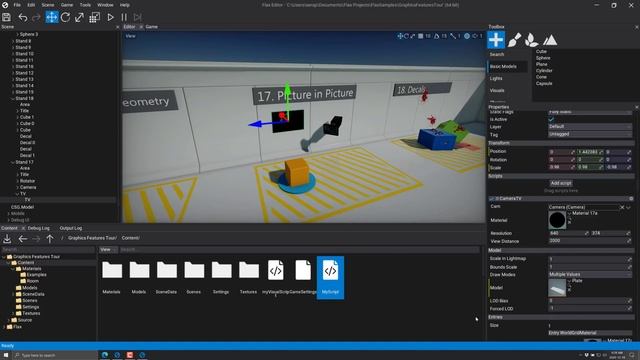
Task: Select Lights category in Toolbox
Action: coord(496,78)
